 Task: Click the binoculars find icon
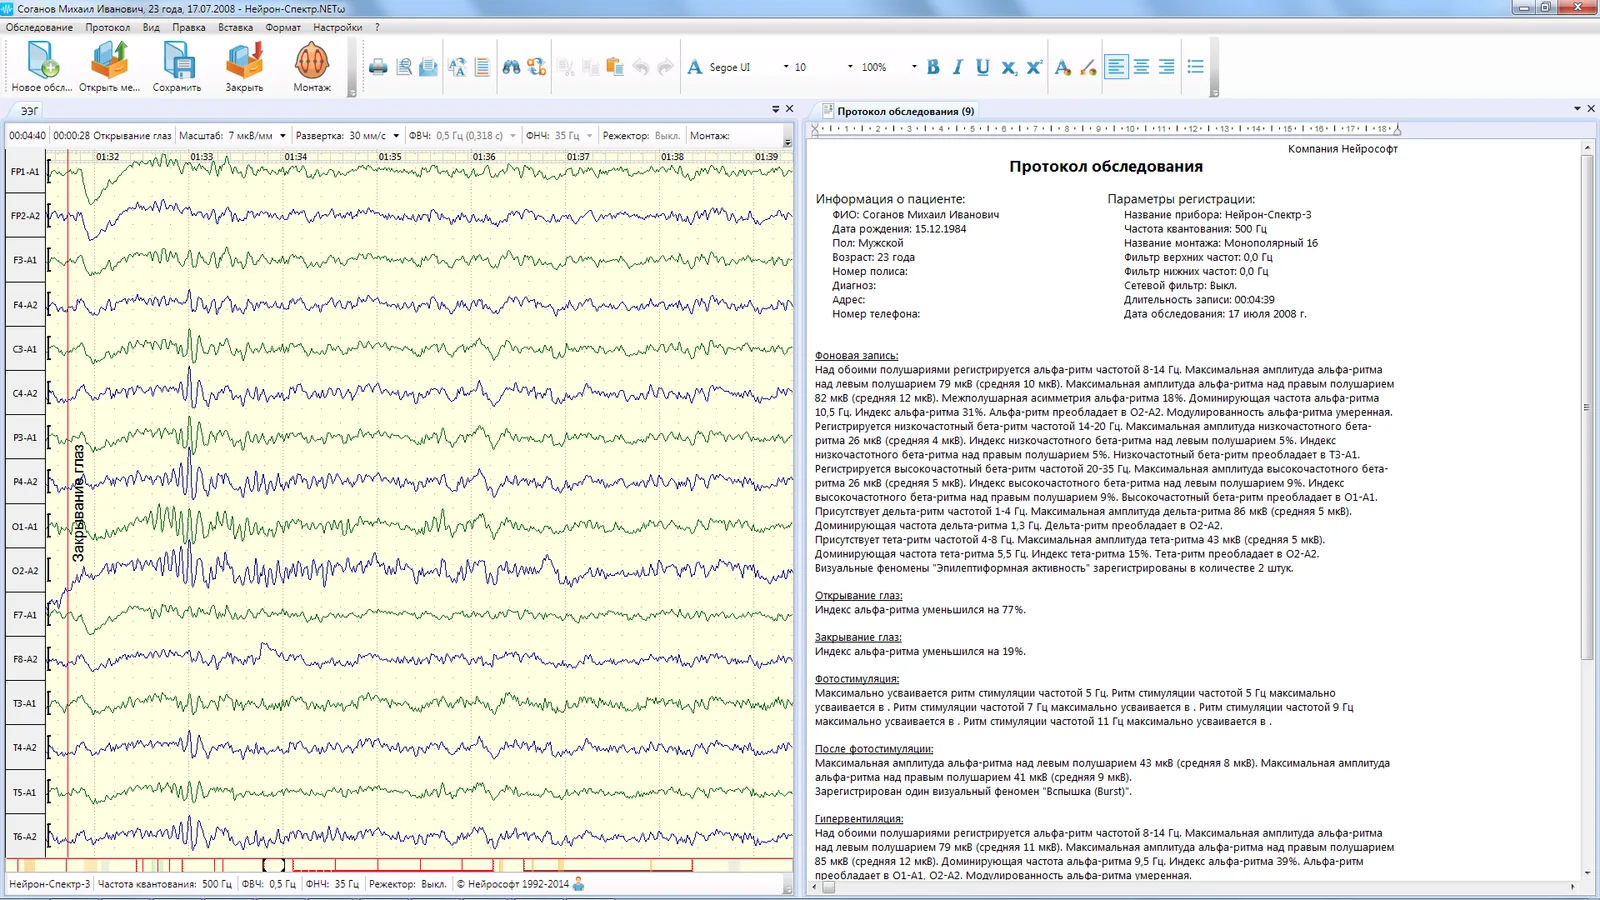tap(511, 67)
